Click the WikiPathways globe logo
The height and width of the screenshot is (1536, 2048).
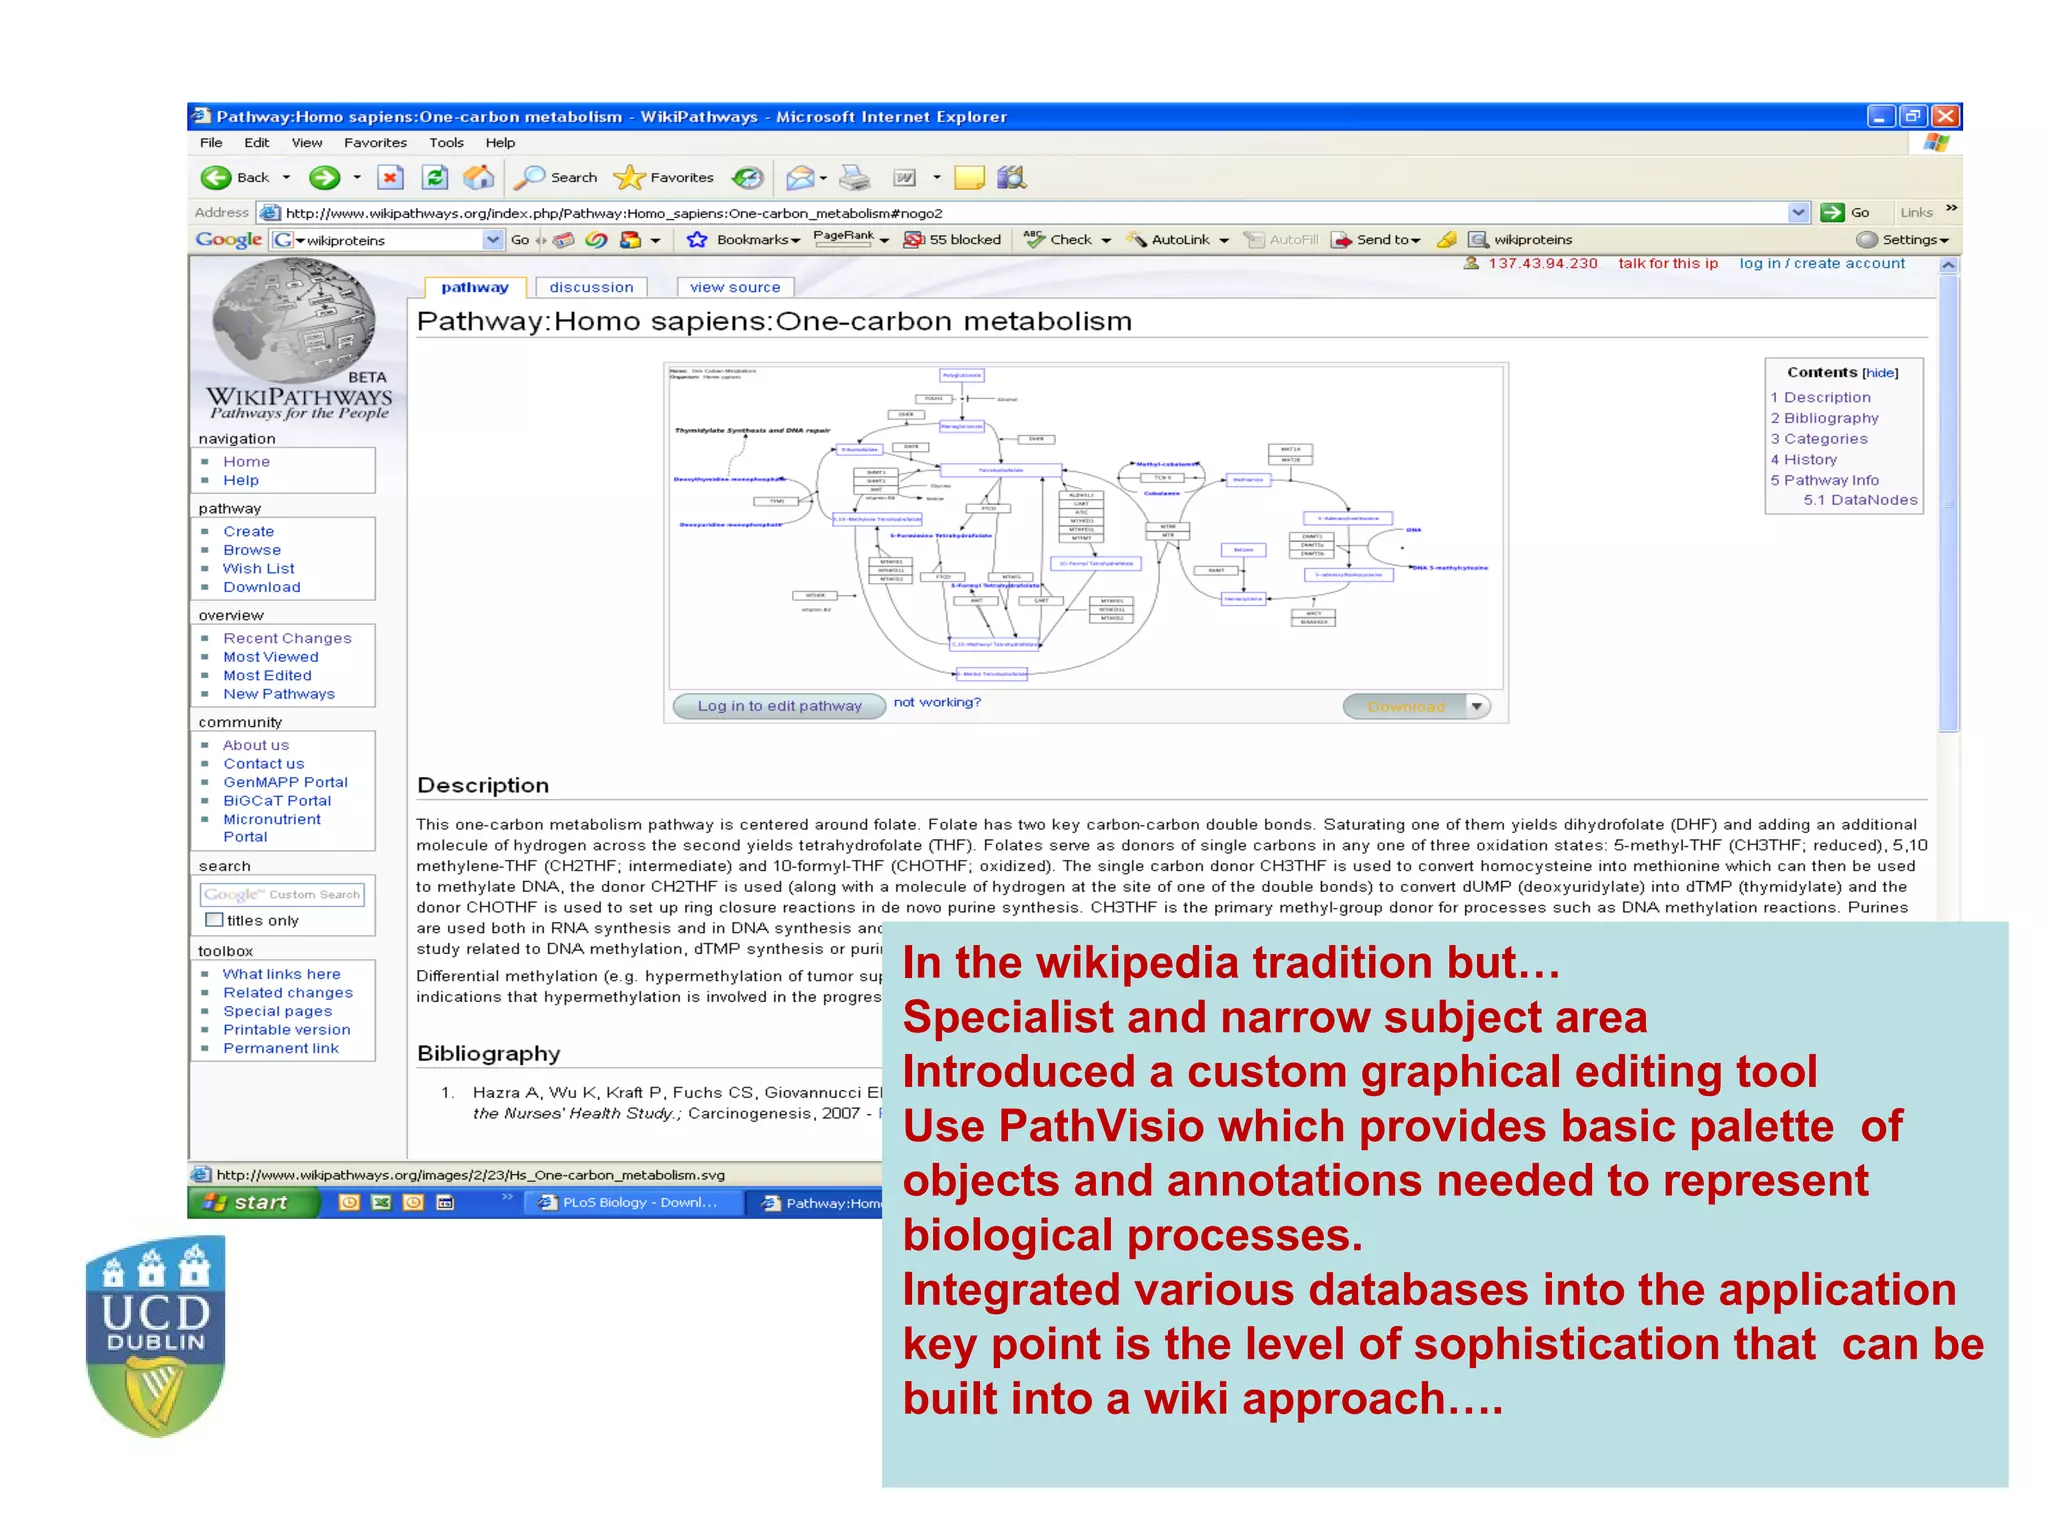click(x=294, y=319)
